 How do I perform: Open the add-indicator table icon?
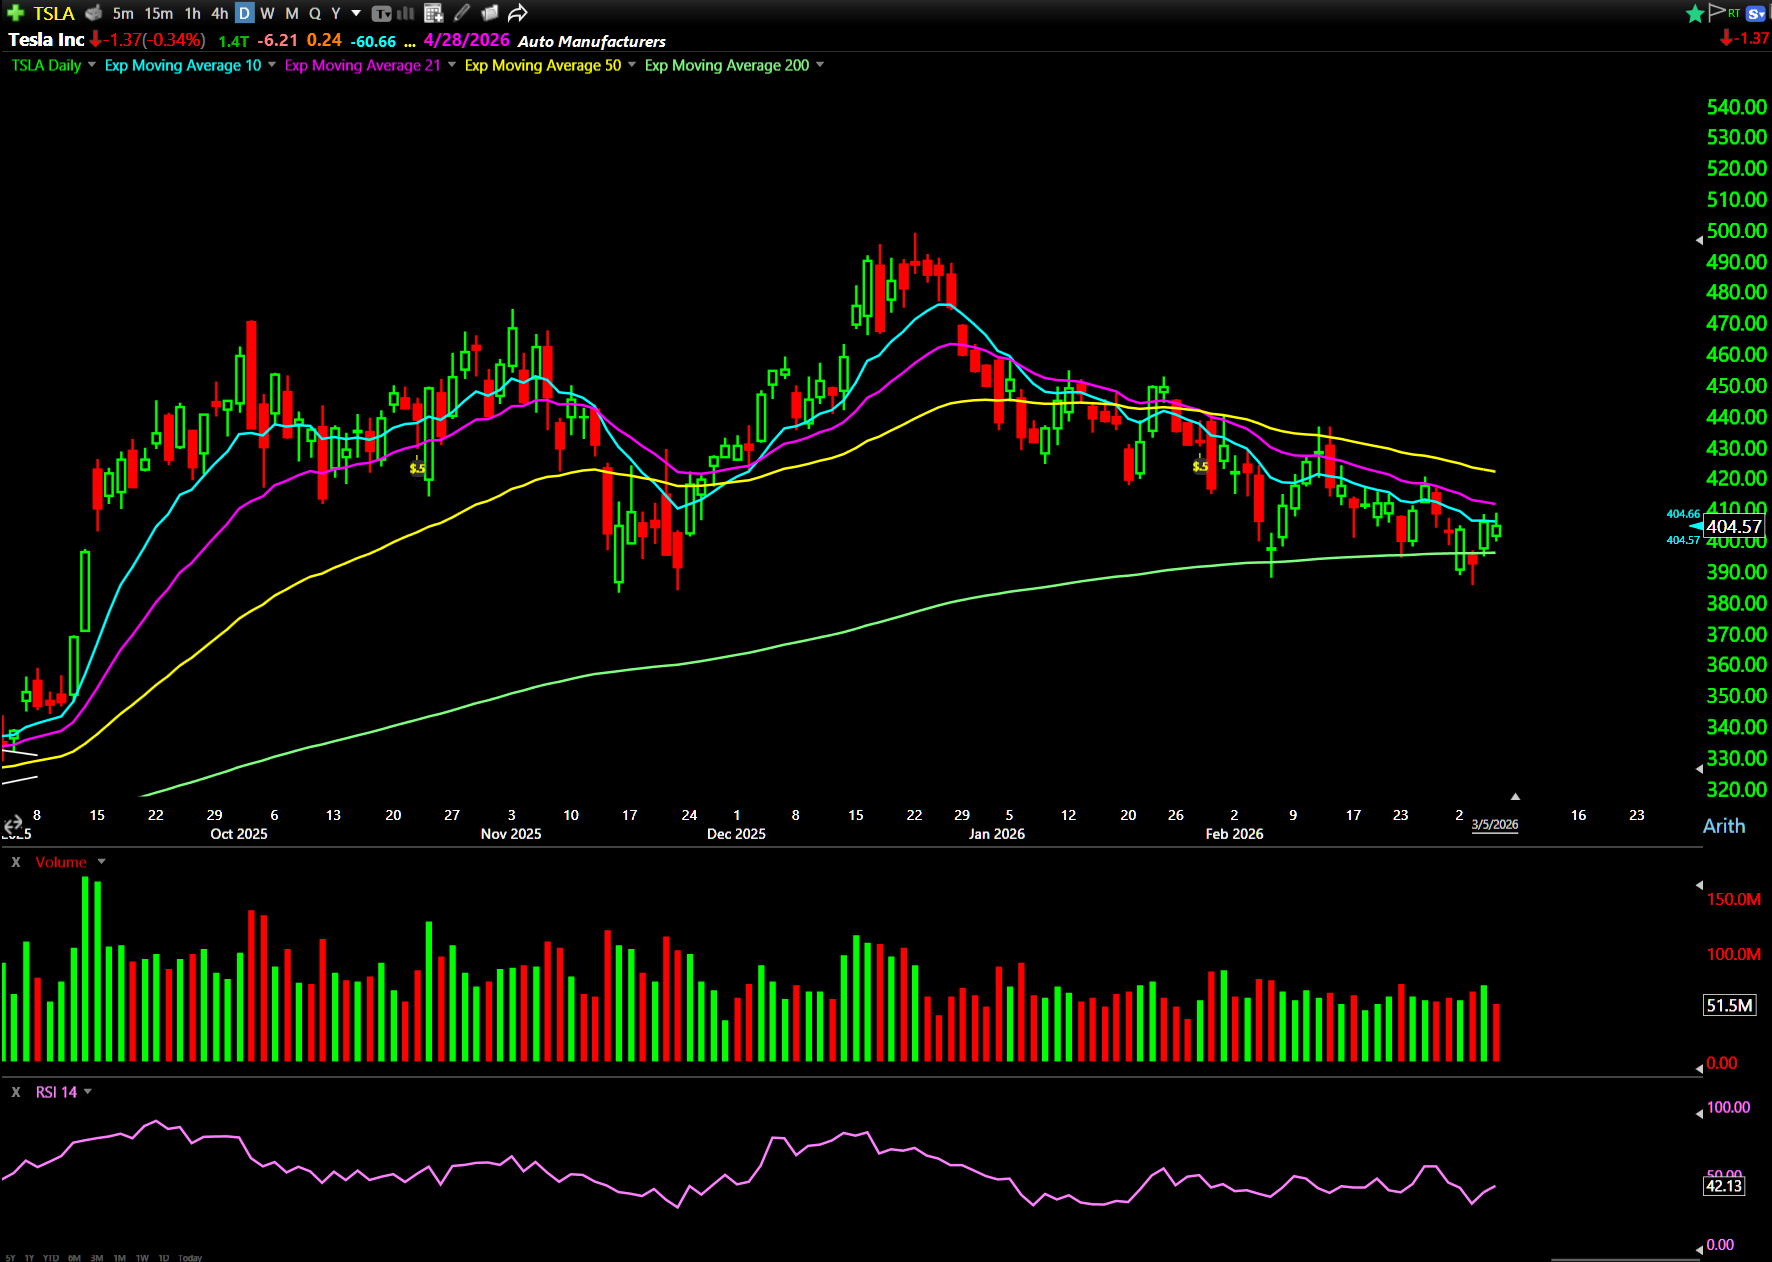(x=433, y=13)
